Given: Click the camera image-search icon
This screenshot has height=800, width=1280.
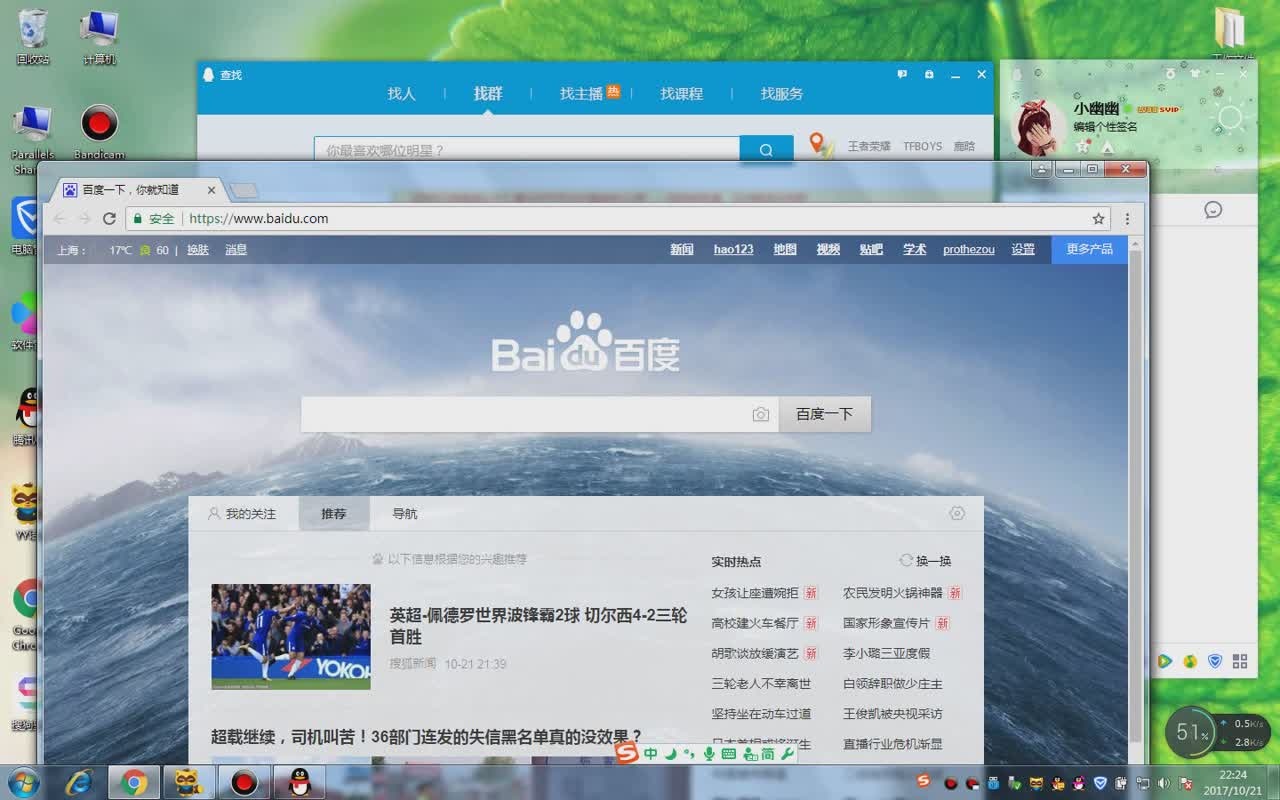Looking at the screenshot, I should [x=761, y=414].
